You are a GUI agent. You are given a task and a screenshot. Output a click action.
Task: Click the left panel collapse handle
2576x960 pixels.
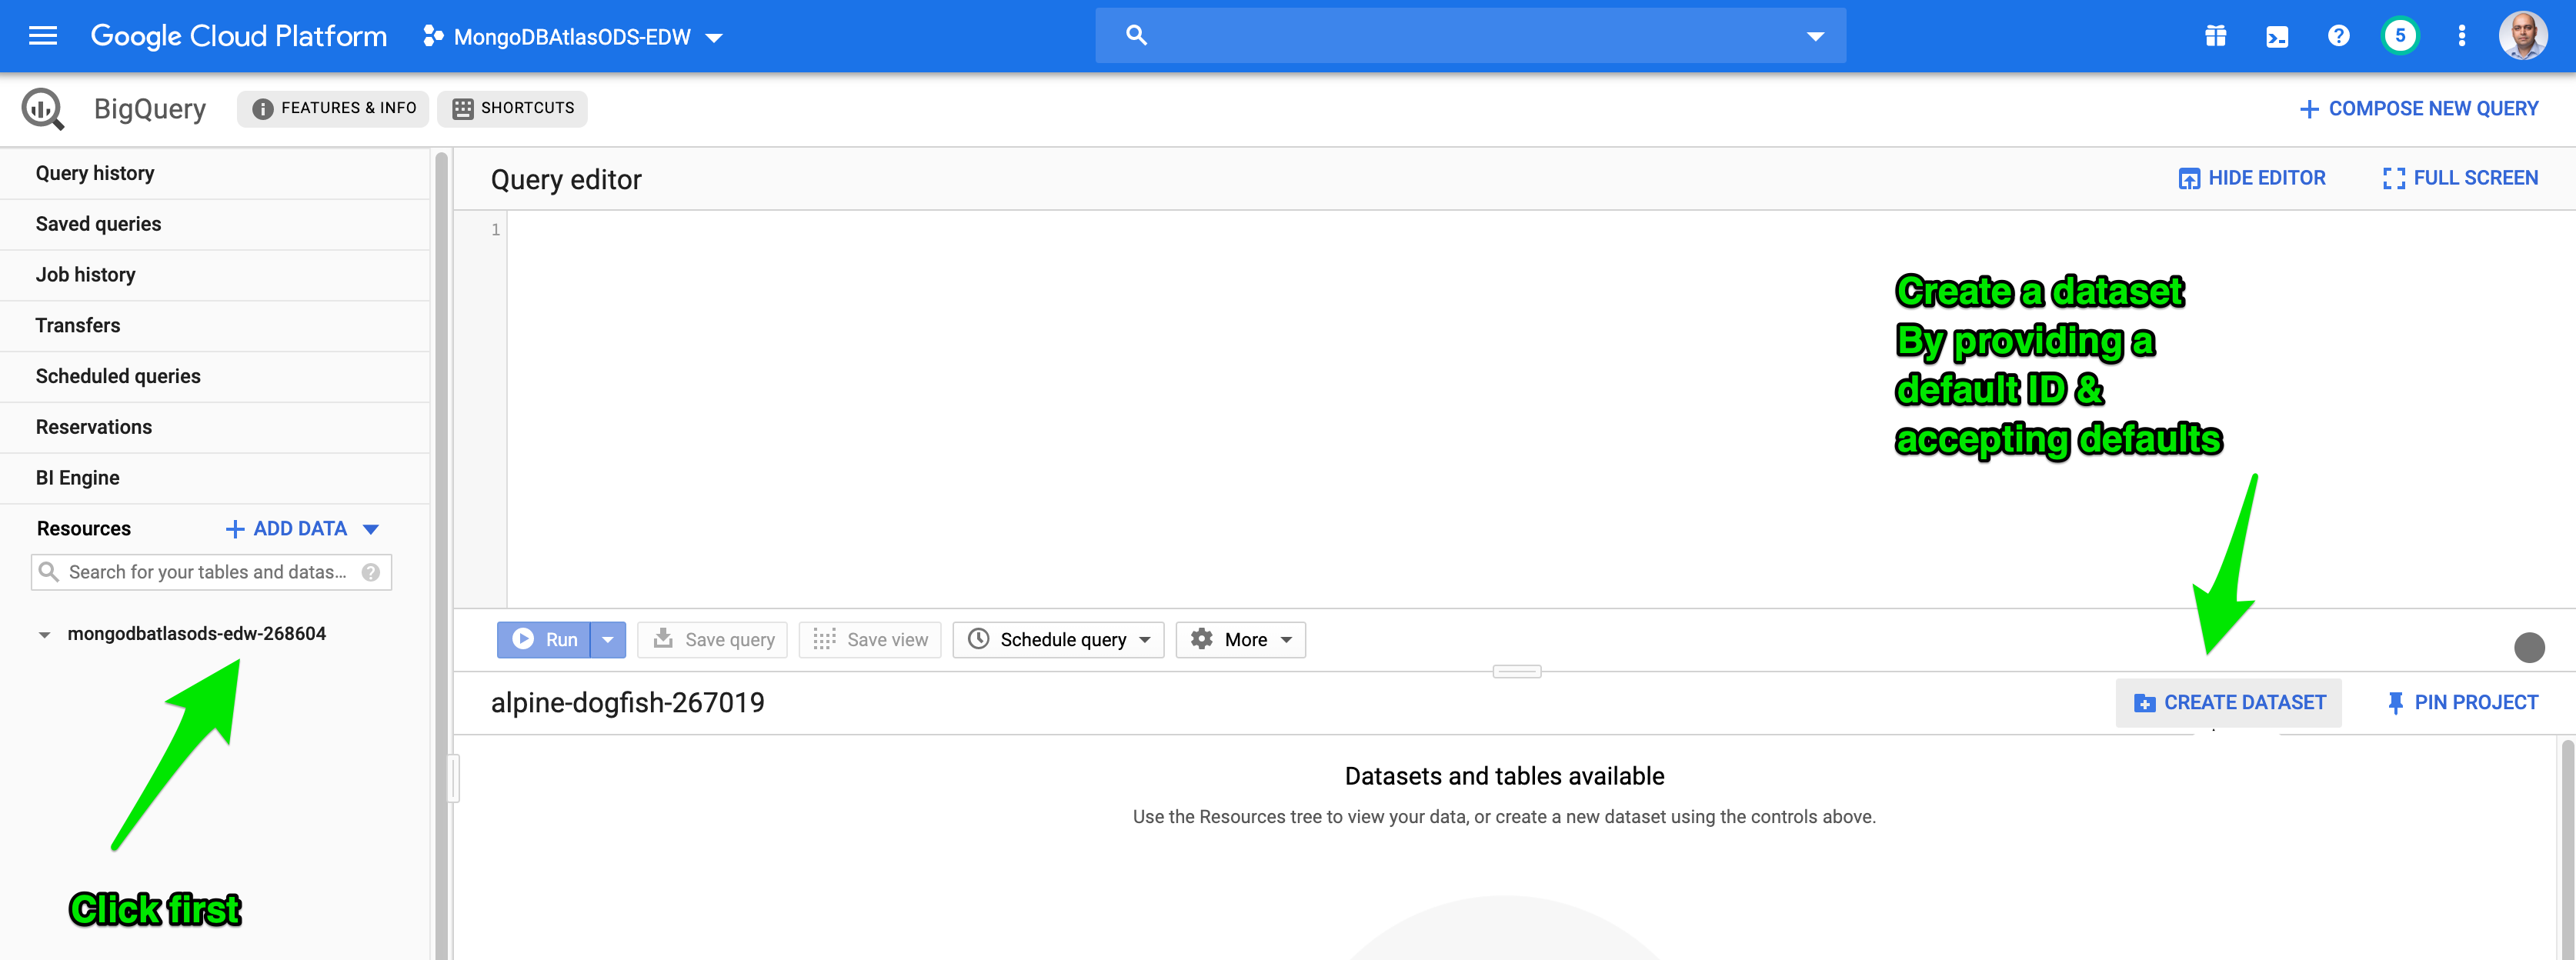(x=453, y=779)
